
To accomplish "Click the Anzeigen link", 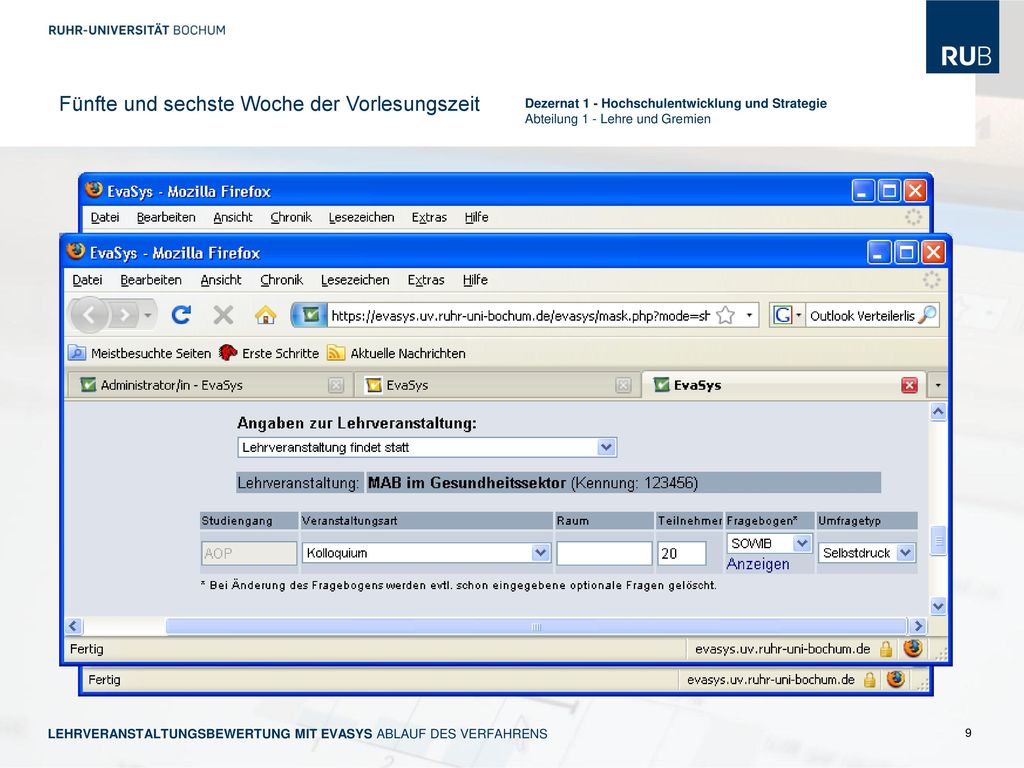I will click(x=758, y=564).
